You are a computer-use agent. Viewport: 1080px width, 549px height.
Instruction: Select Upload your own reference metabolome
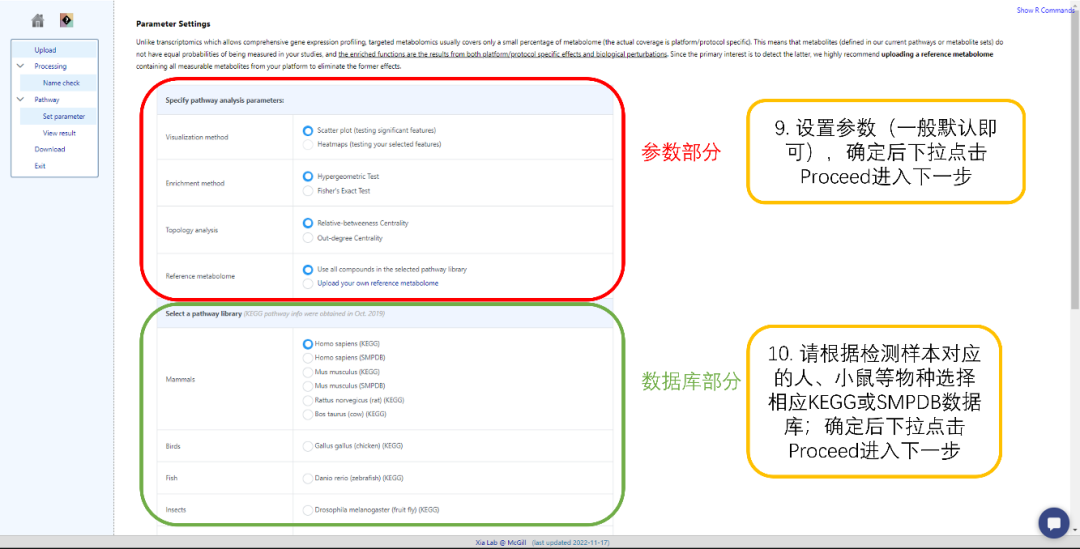point(308,283)
